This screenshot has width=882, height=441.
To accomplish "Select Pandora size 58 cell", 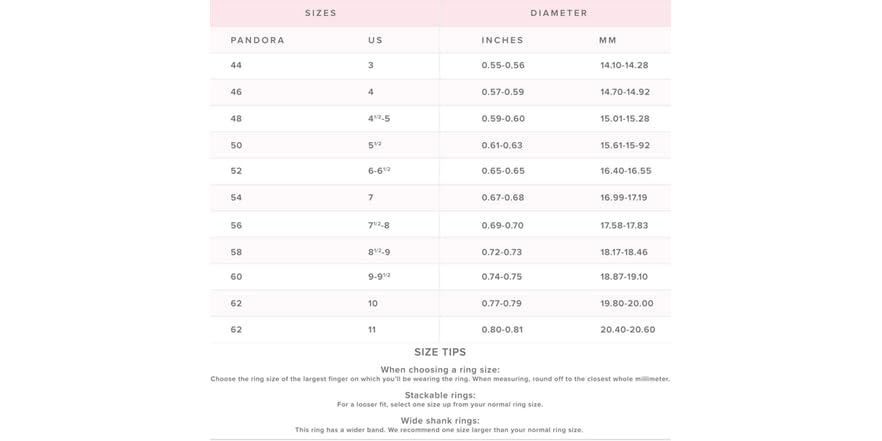I will click(x=236, y=252).
